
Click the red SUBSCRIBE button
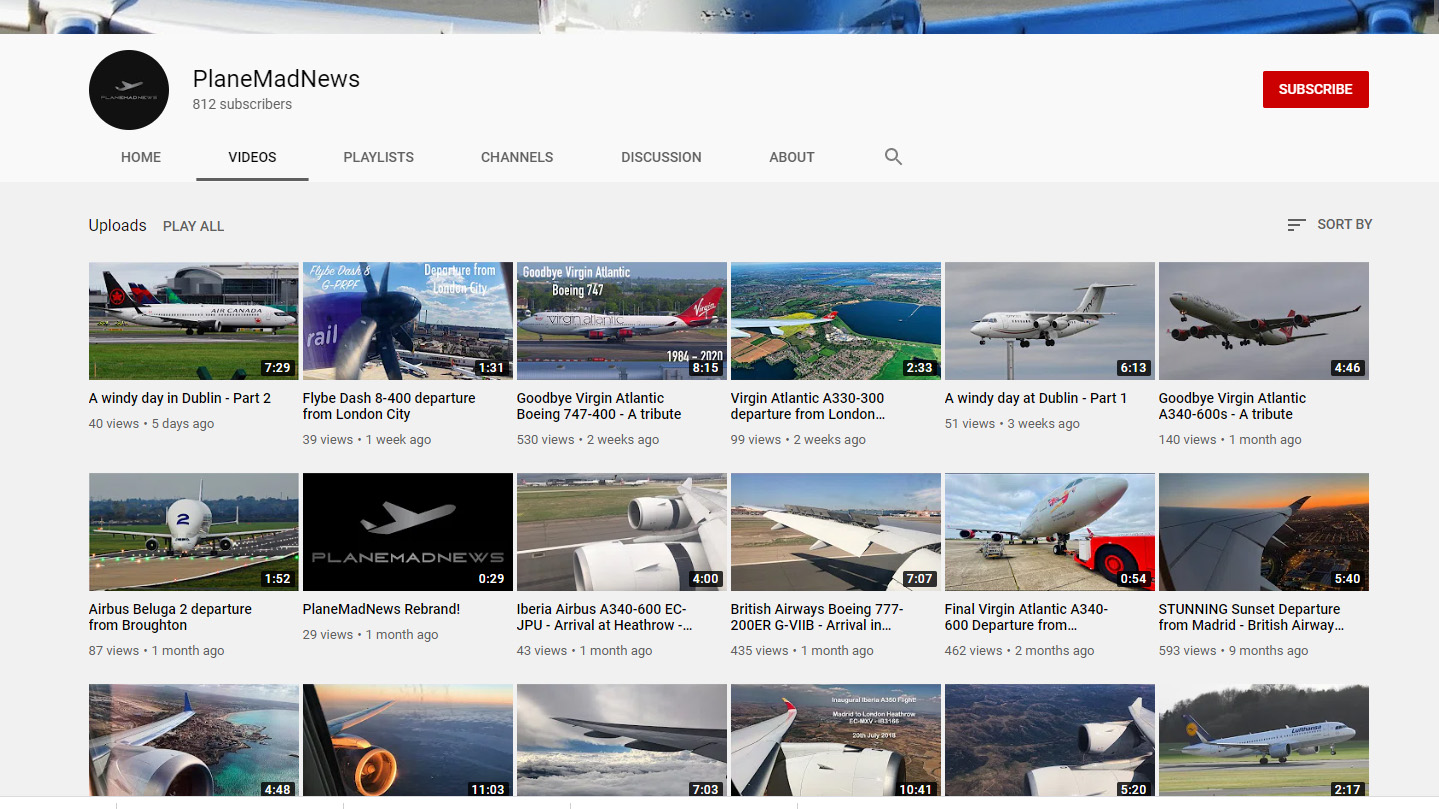click(x=1315, y=89)
